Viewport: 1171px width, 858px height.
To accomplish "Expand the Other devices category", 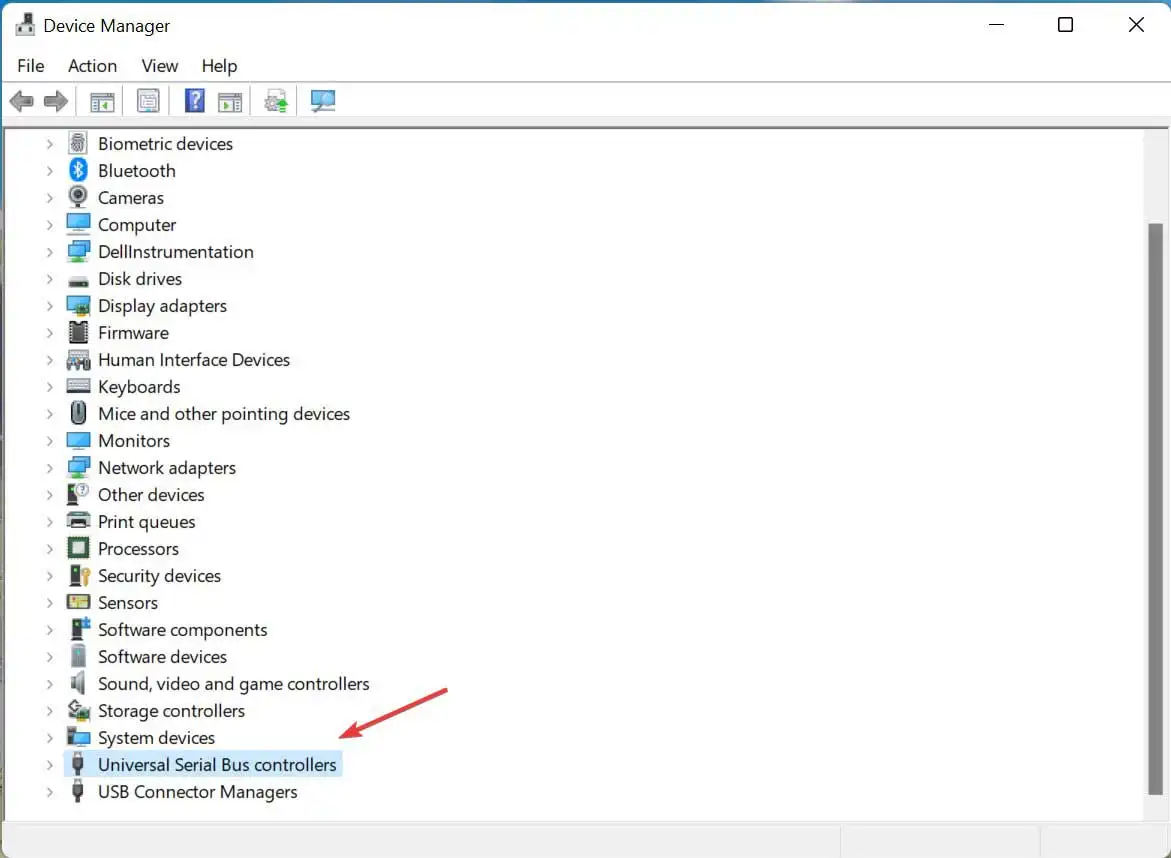I will coord(49,495).
